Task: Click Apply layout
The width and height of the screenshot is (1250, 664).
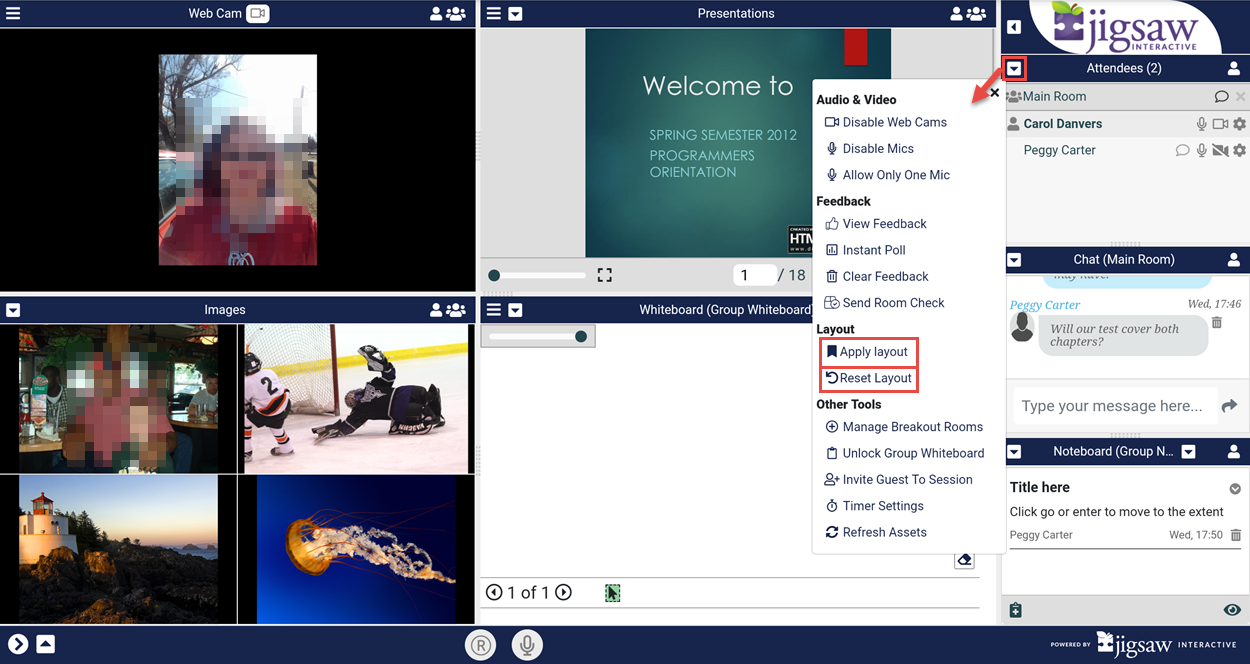Action: click(872, 352)
